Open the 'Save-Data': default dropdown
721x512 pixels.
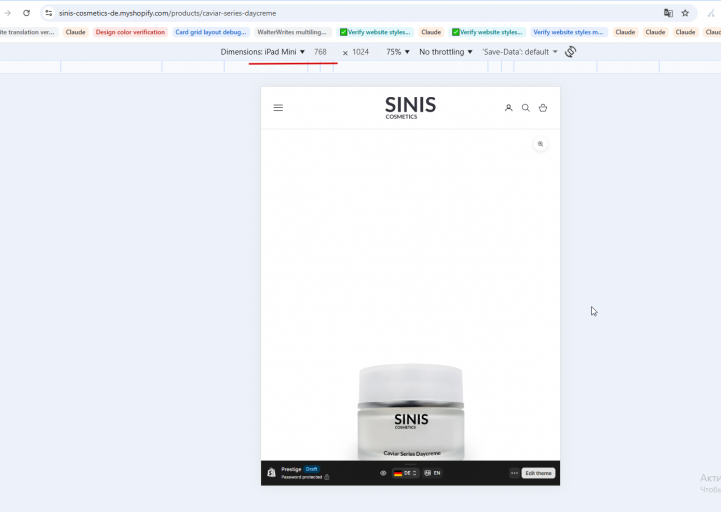(x=520, y=52)
